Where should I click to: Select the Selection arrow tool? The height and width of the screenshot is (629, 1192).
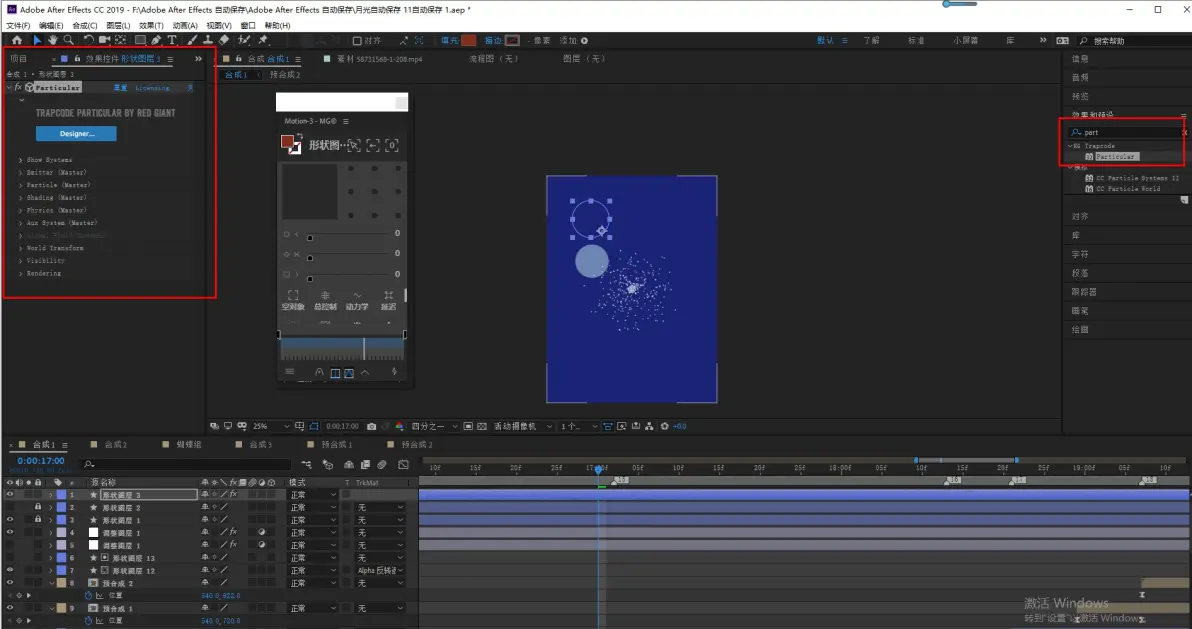(37, 40)
